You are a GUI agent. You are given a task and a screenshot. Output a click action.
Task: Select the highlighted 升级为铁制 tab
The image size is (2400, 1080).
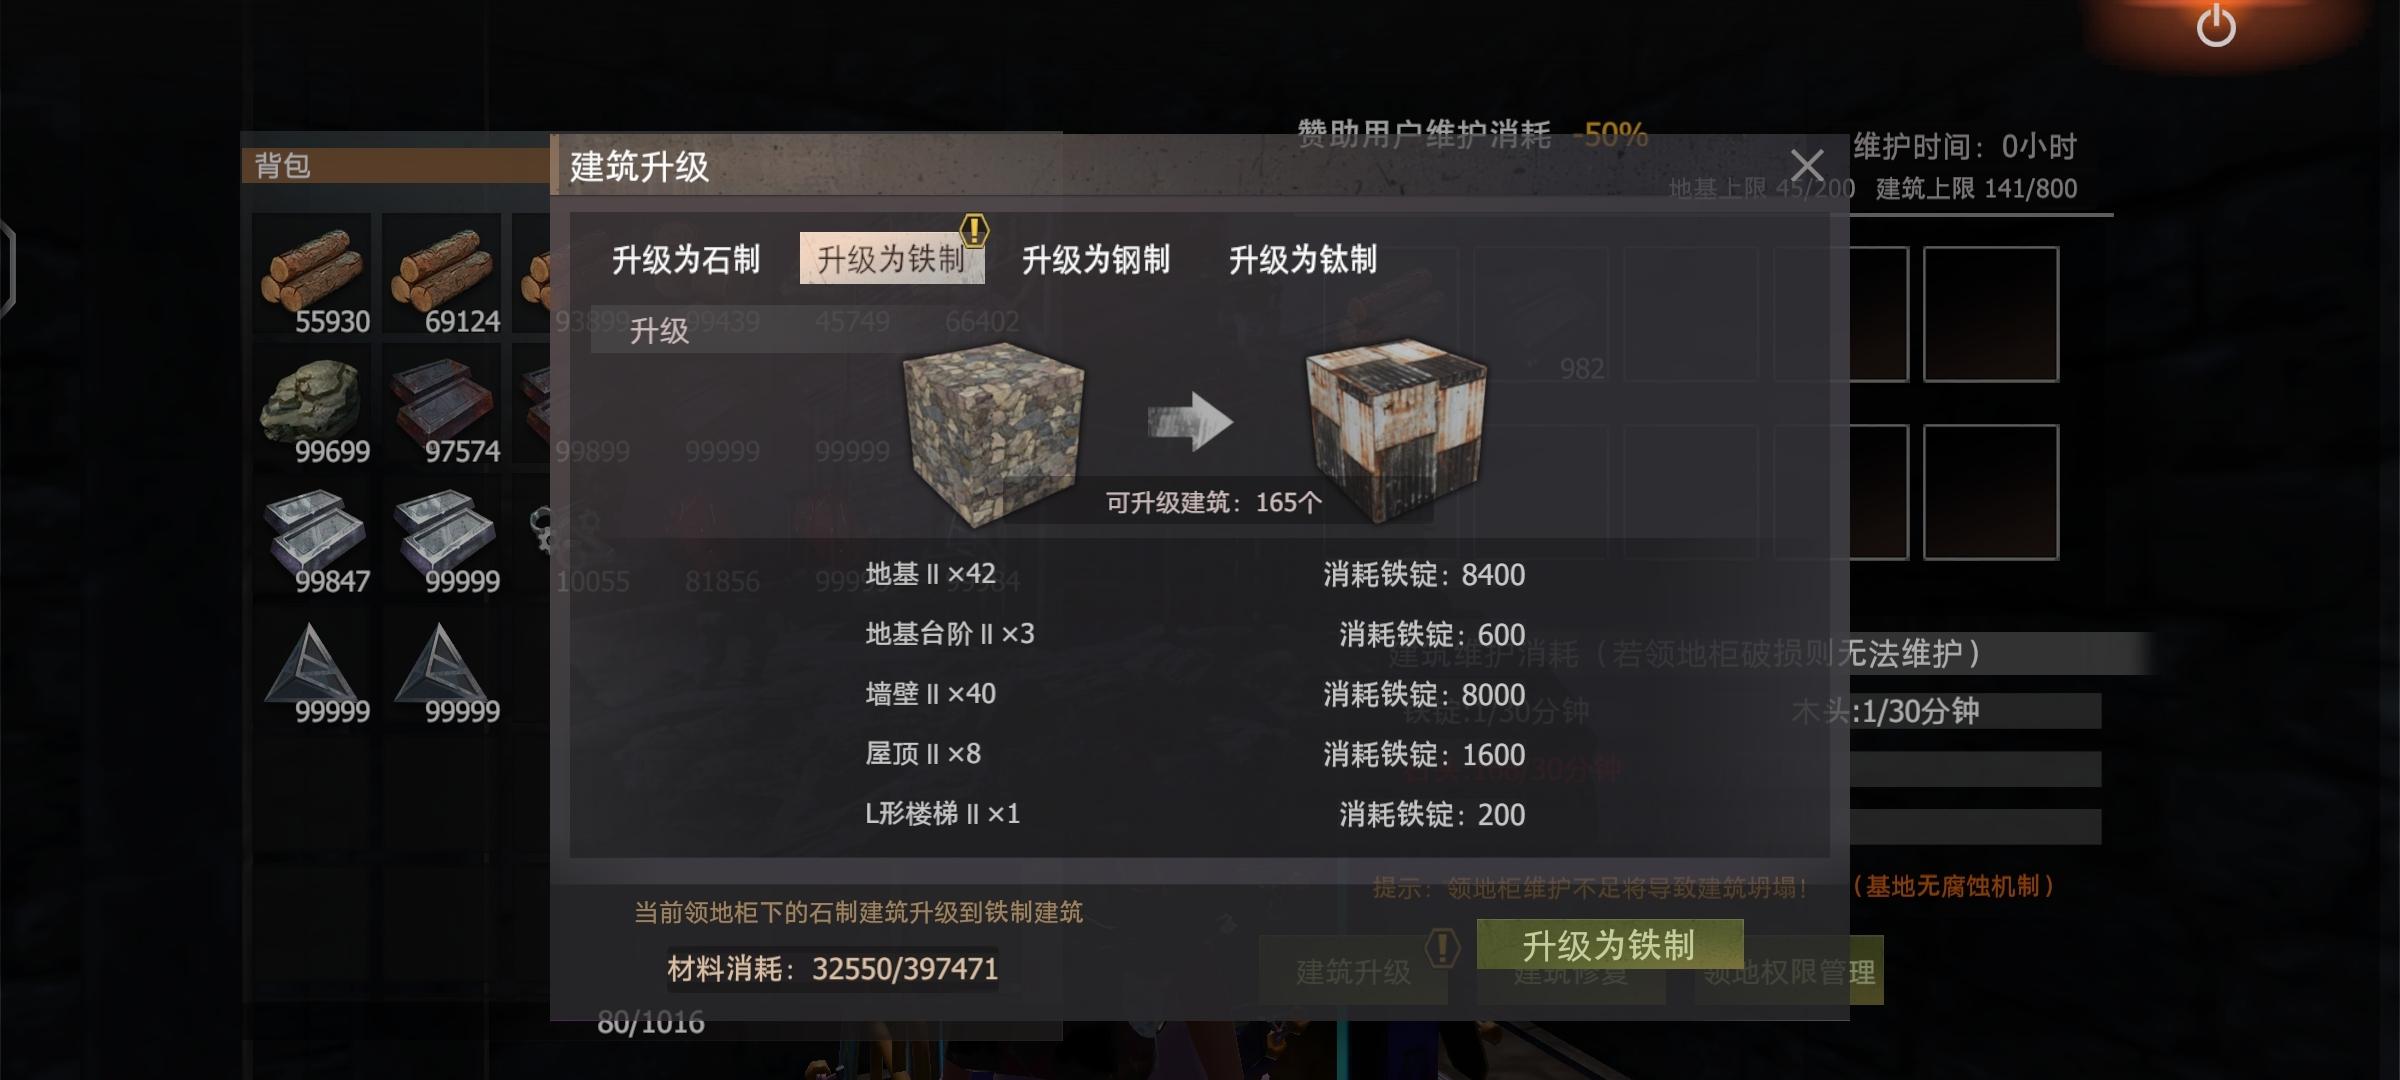pyautogui.click(x=892, y=259)
